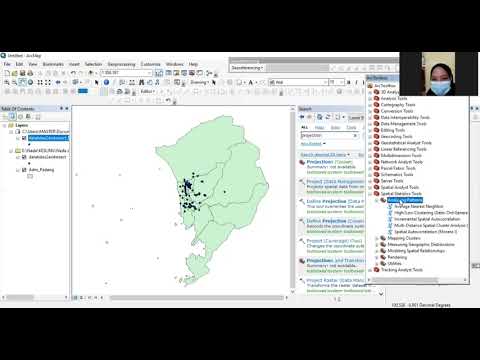Open the Customize menu

pos(150,64)
